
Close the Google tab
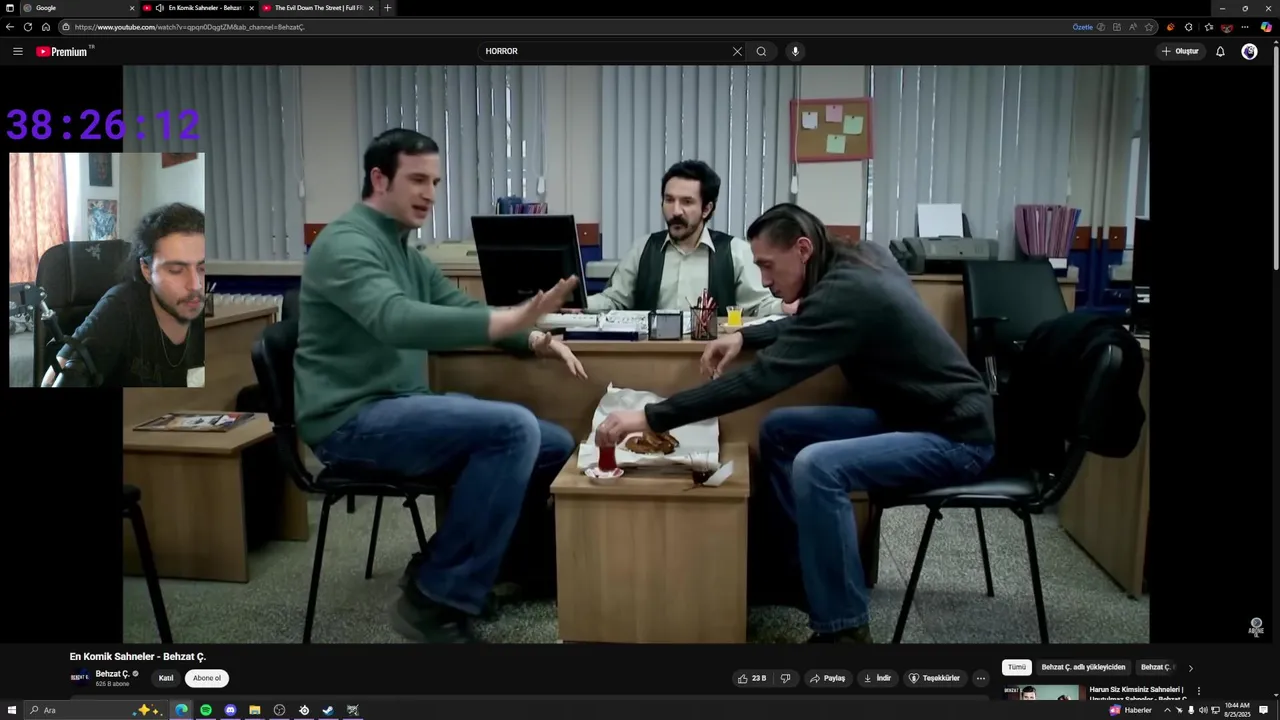click(x=131, y=8)
